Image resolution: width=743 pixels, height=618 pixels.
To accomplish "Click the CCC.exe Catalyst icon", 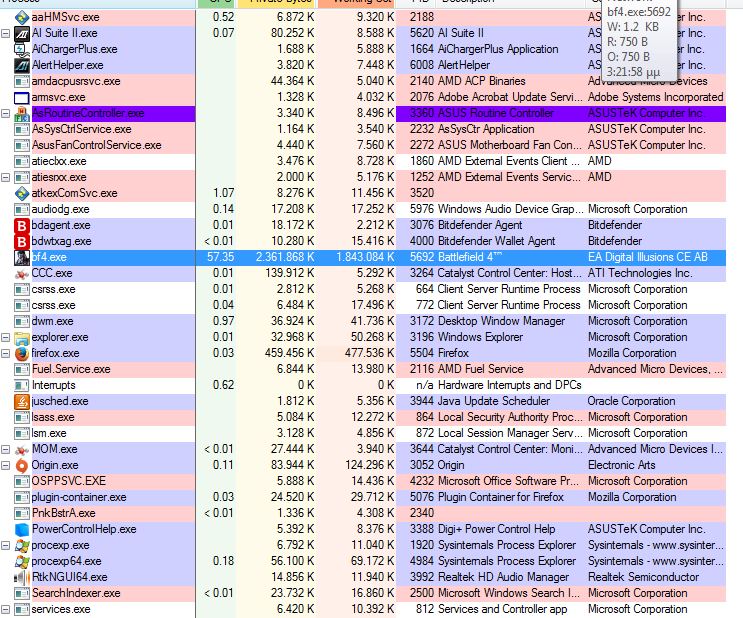I will [22, 273].
